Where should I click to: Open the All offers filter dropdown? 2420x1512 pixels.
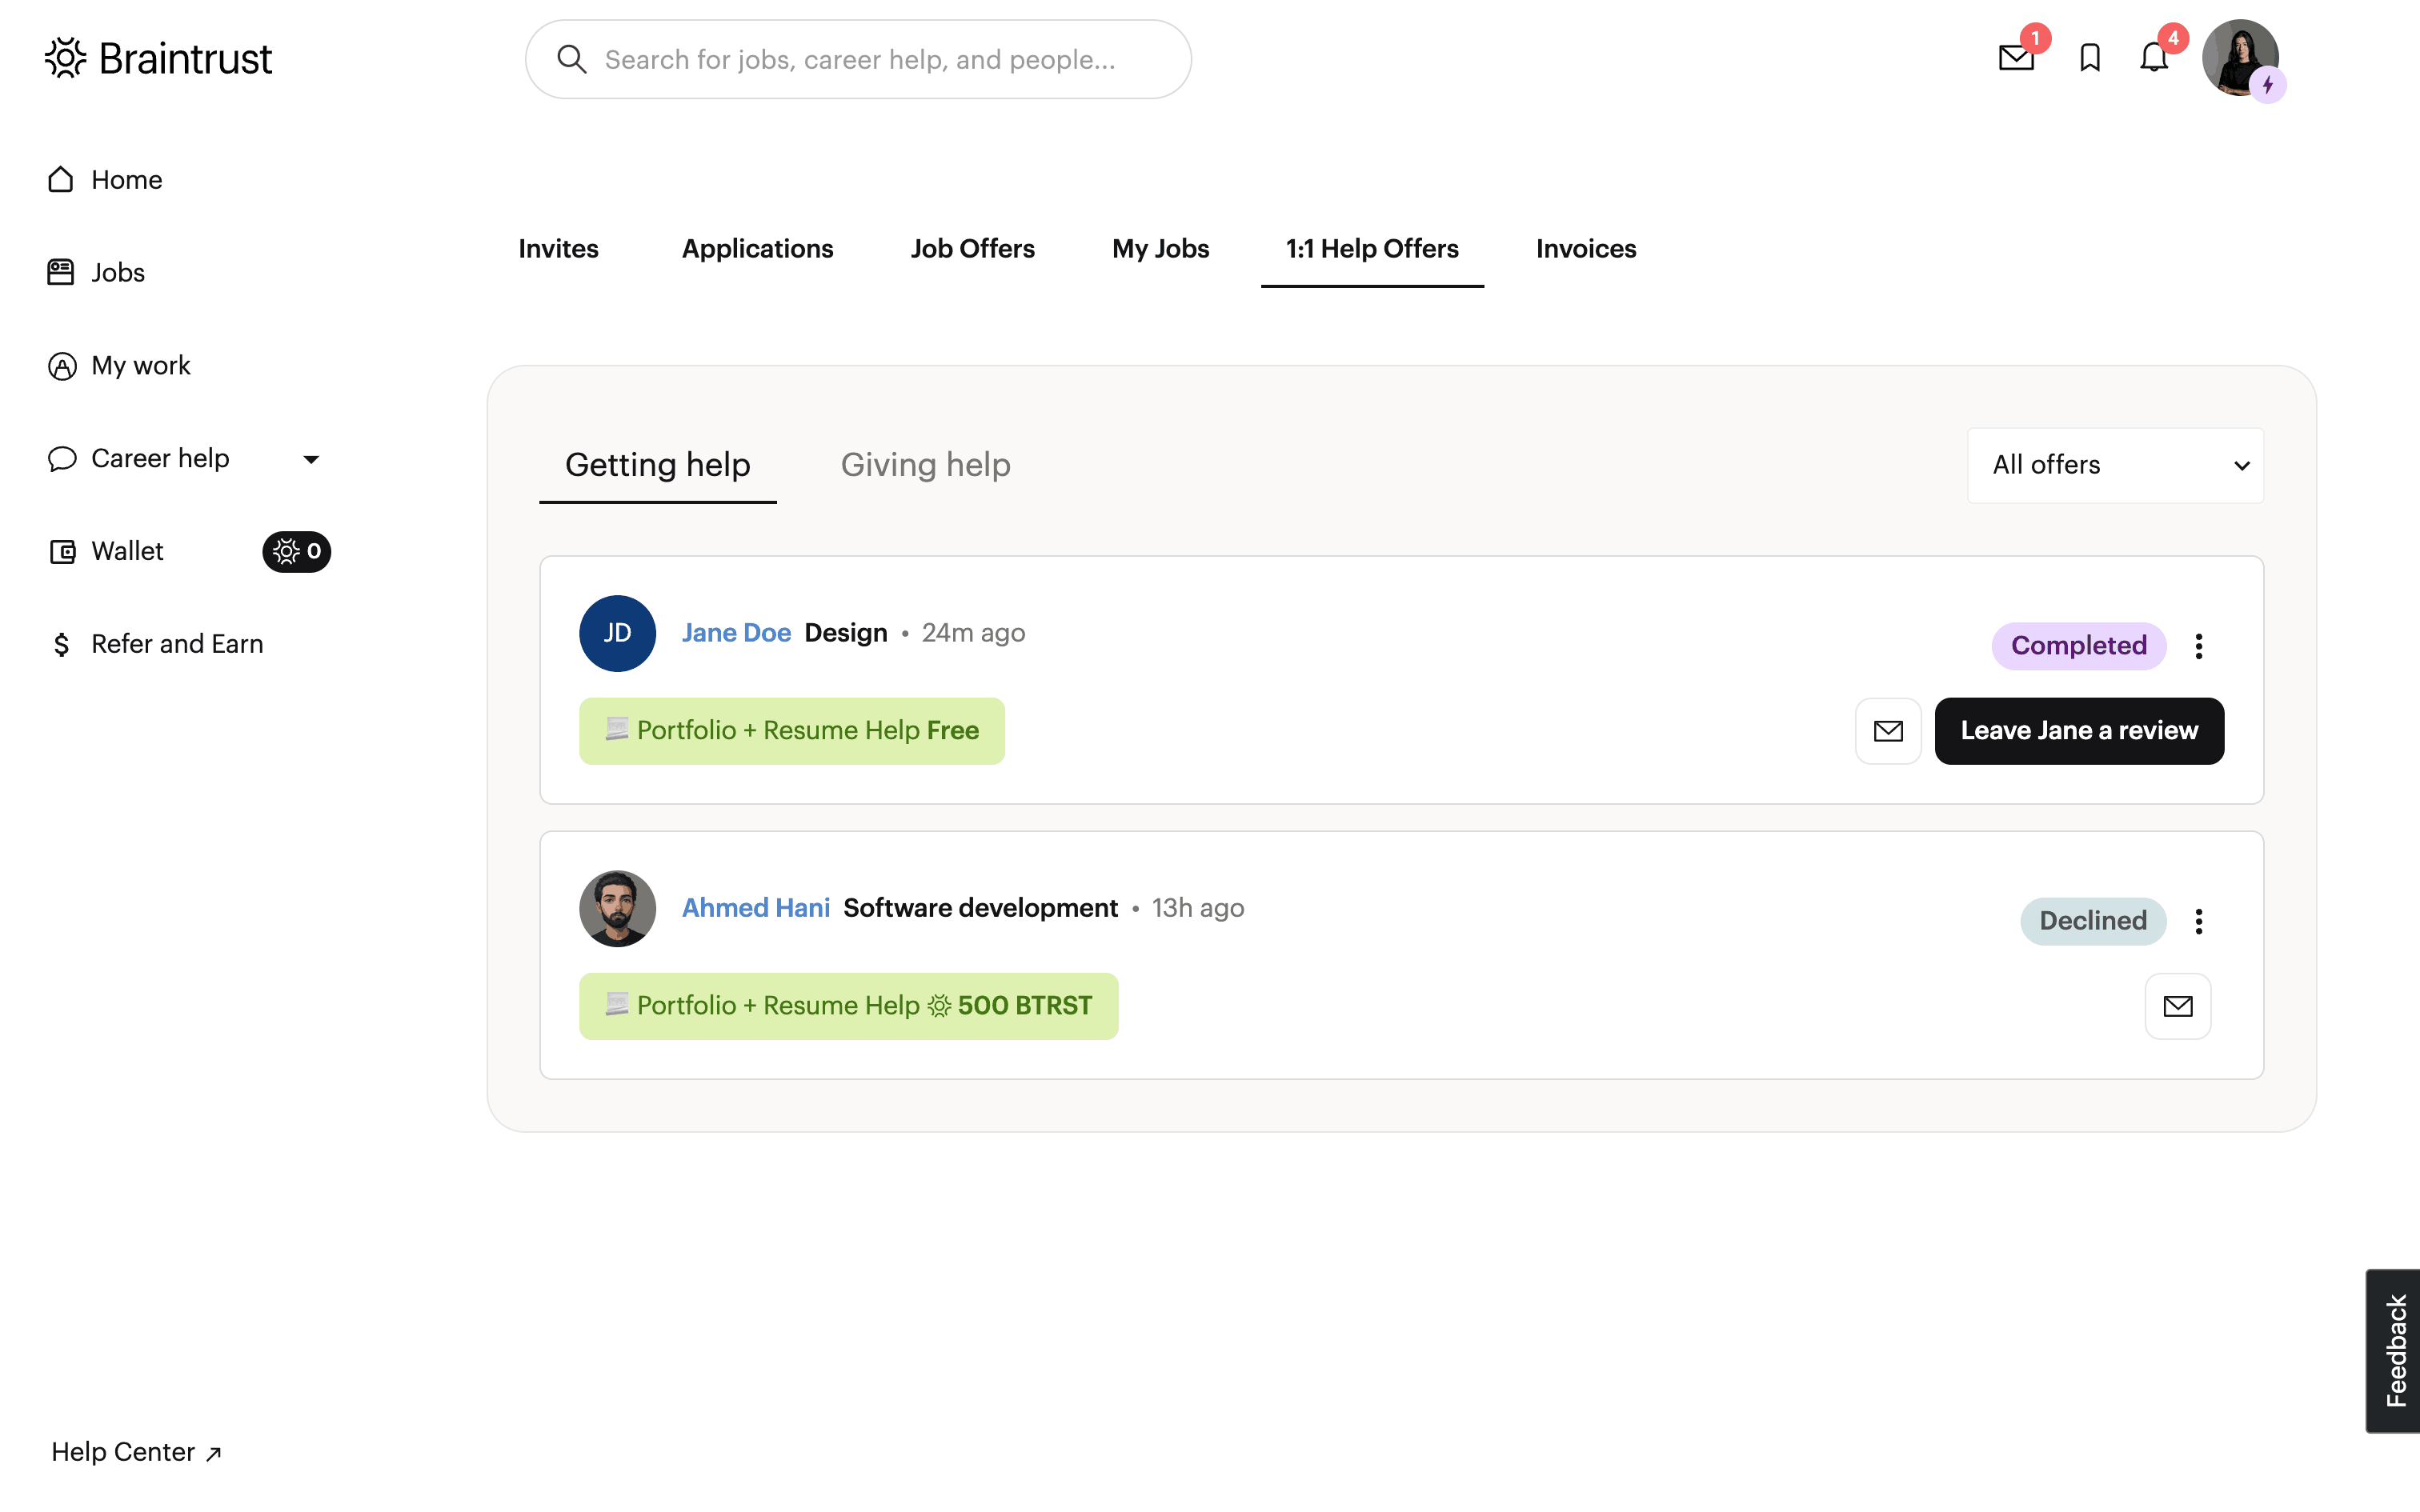[2114, 465]
